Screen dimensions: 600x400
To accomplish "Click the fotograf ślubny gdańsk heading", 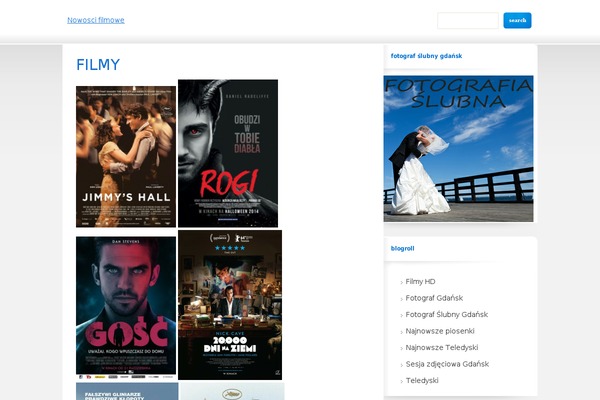I will point(426,56).
